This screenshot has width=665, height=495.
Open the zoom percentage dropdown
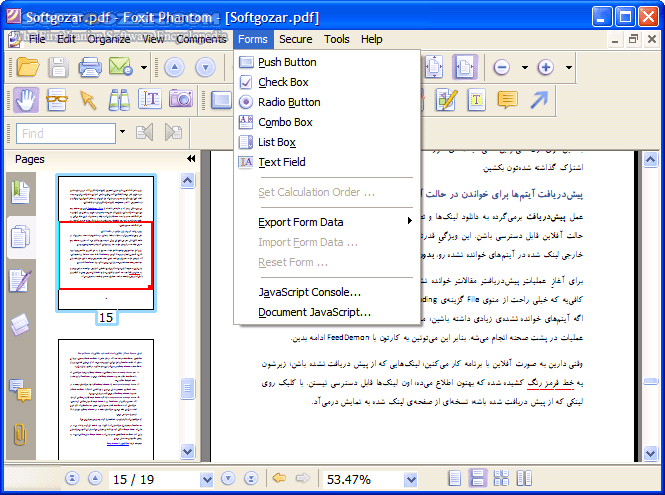pyautogui.click(x=411, y=480)
